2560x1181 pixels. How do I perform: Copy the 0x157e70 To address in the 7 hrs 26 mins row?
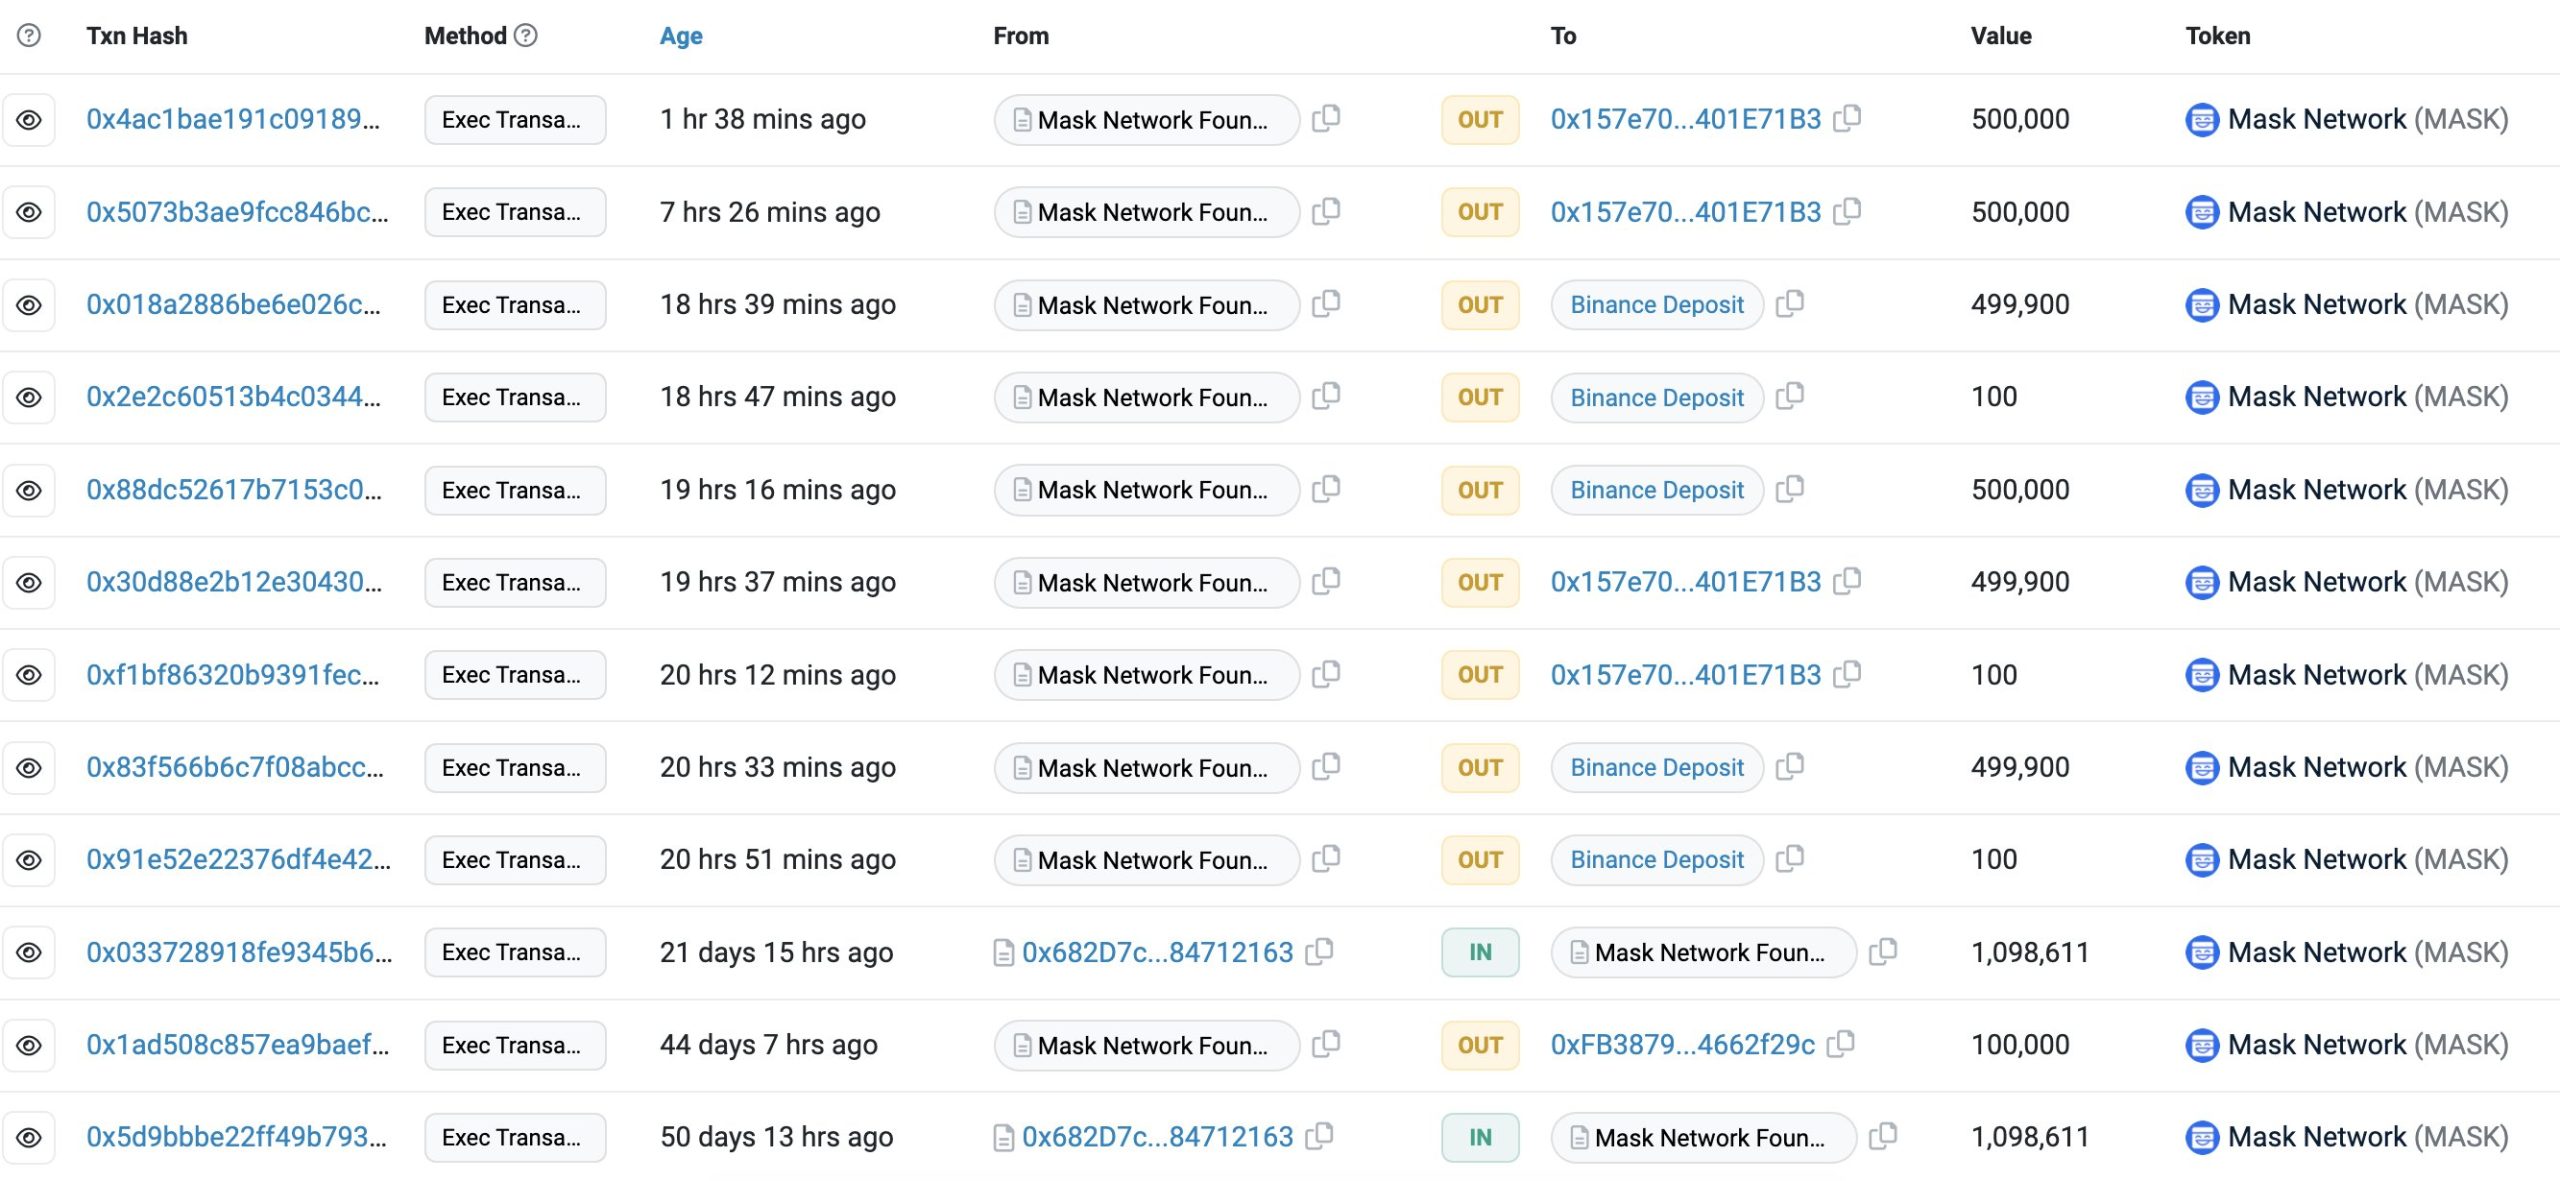click(x=1847, y=211)
